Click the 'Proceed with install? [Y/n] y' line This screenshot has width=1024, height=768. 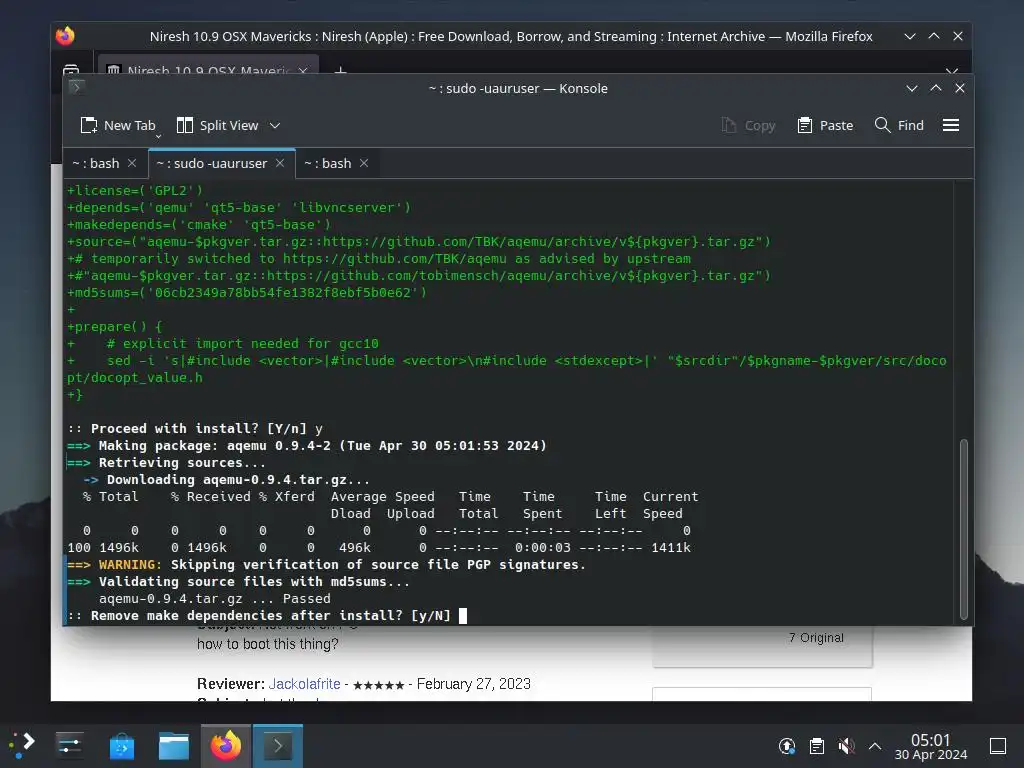click(x=195, y=428)
